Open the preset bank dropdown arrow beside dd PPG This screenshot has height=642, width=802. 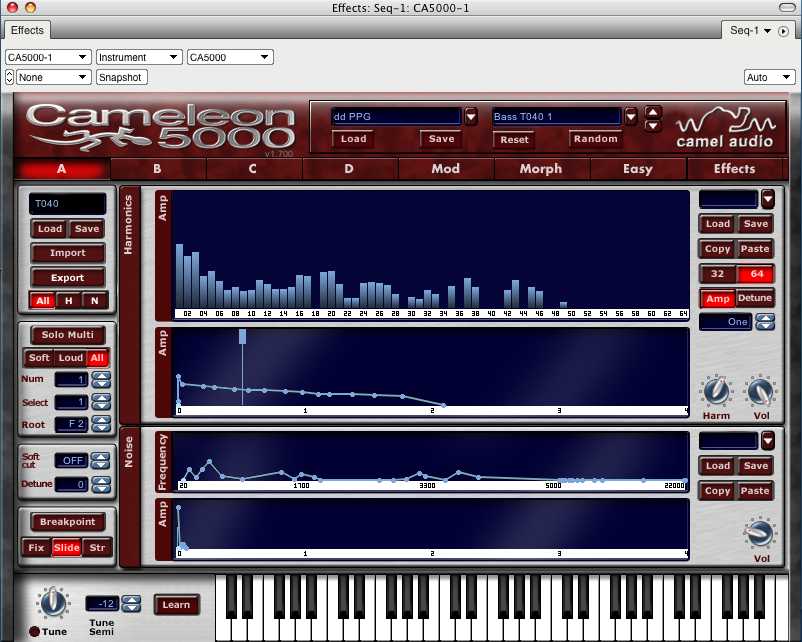tap(471, 117)
